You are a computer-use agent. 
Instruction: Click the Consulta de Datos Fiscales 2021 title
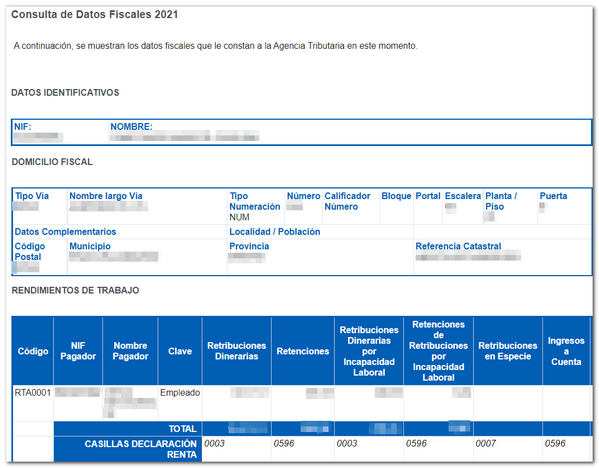pos(95,15)
